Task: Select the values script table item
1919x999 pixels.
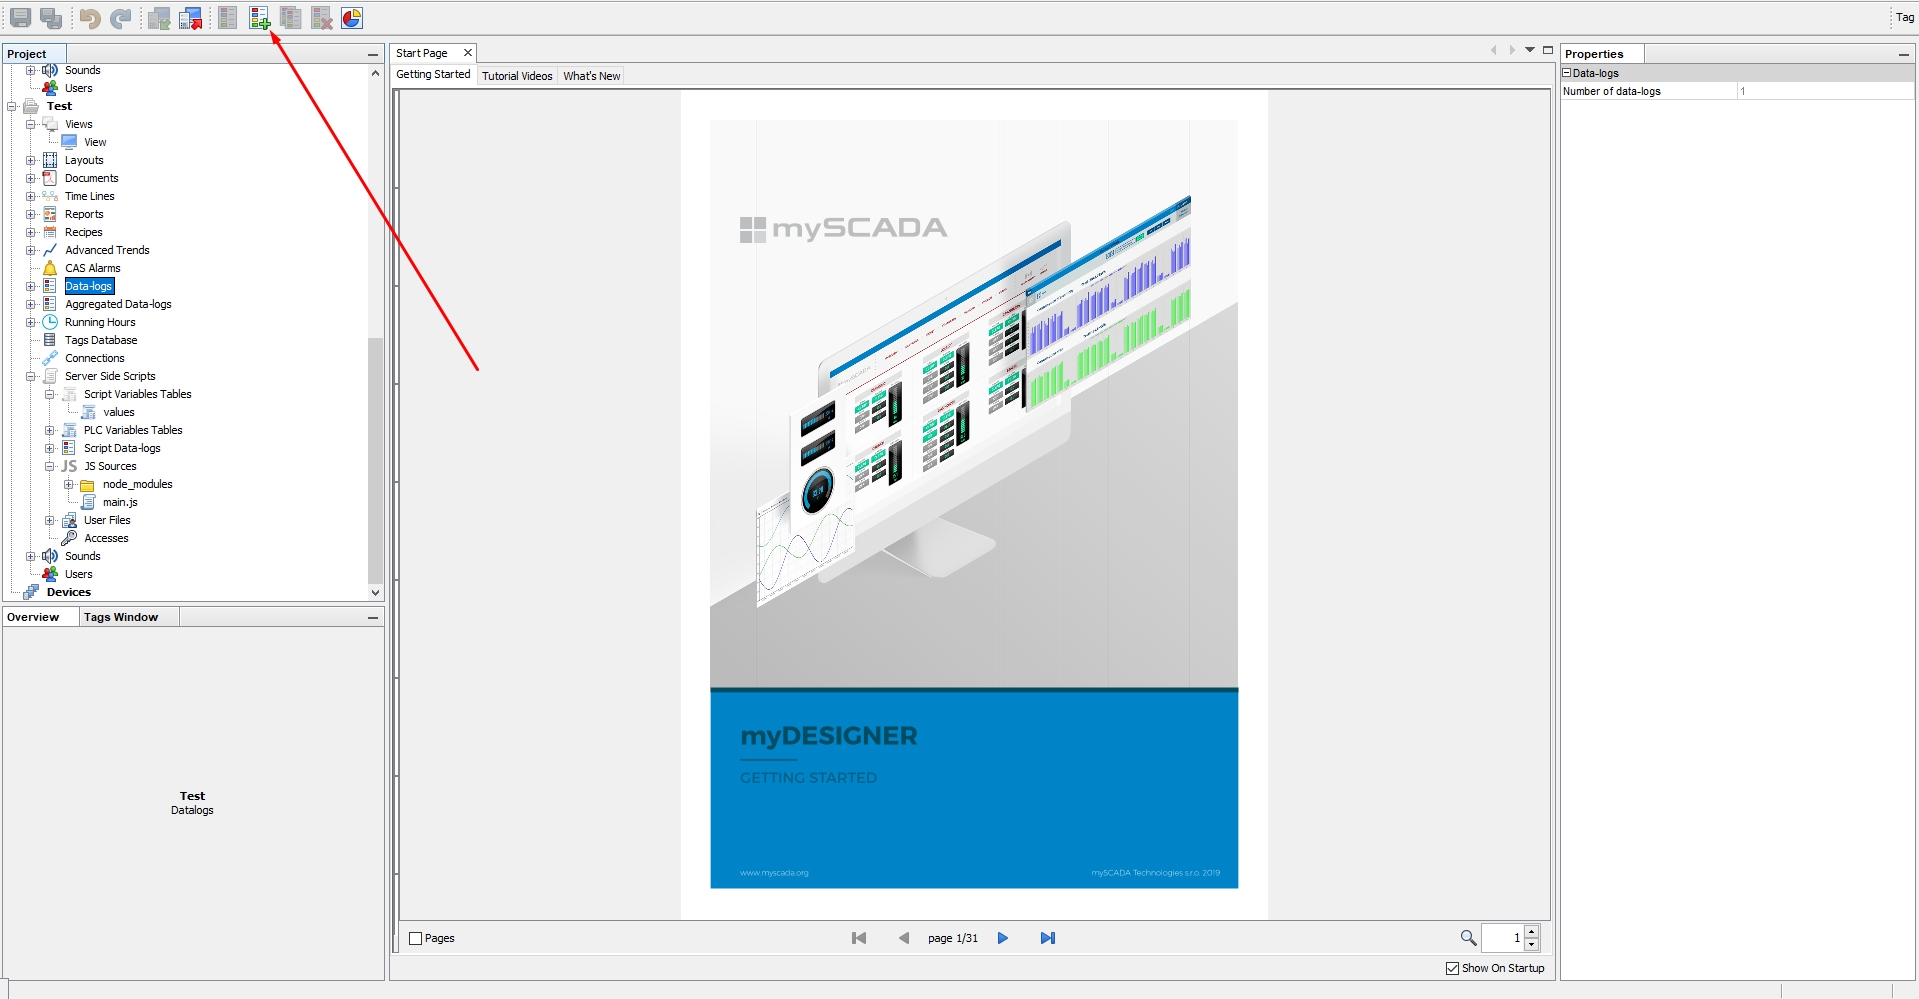Action: click(118, 412)
